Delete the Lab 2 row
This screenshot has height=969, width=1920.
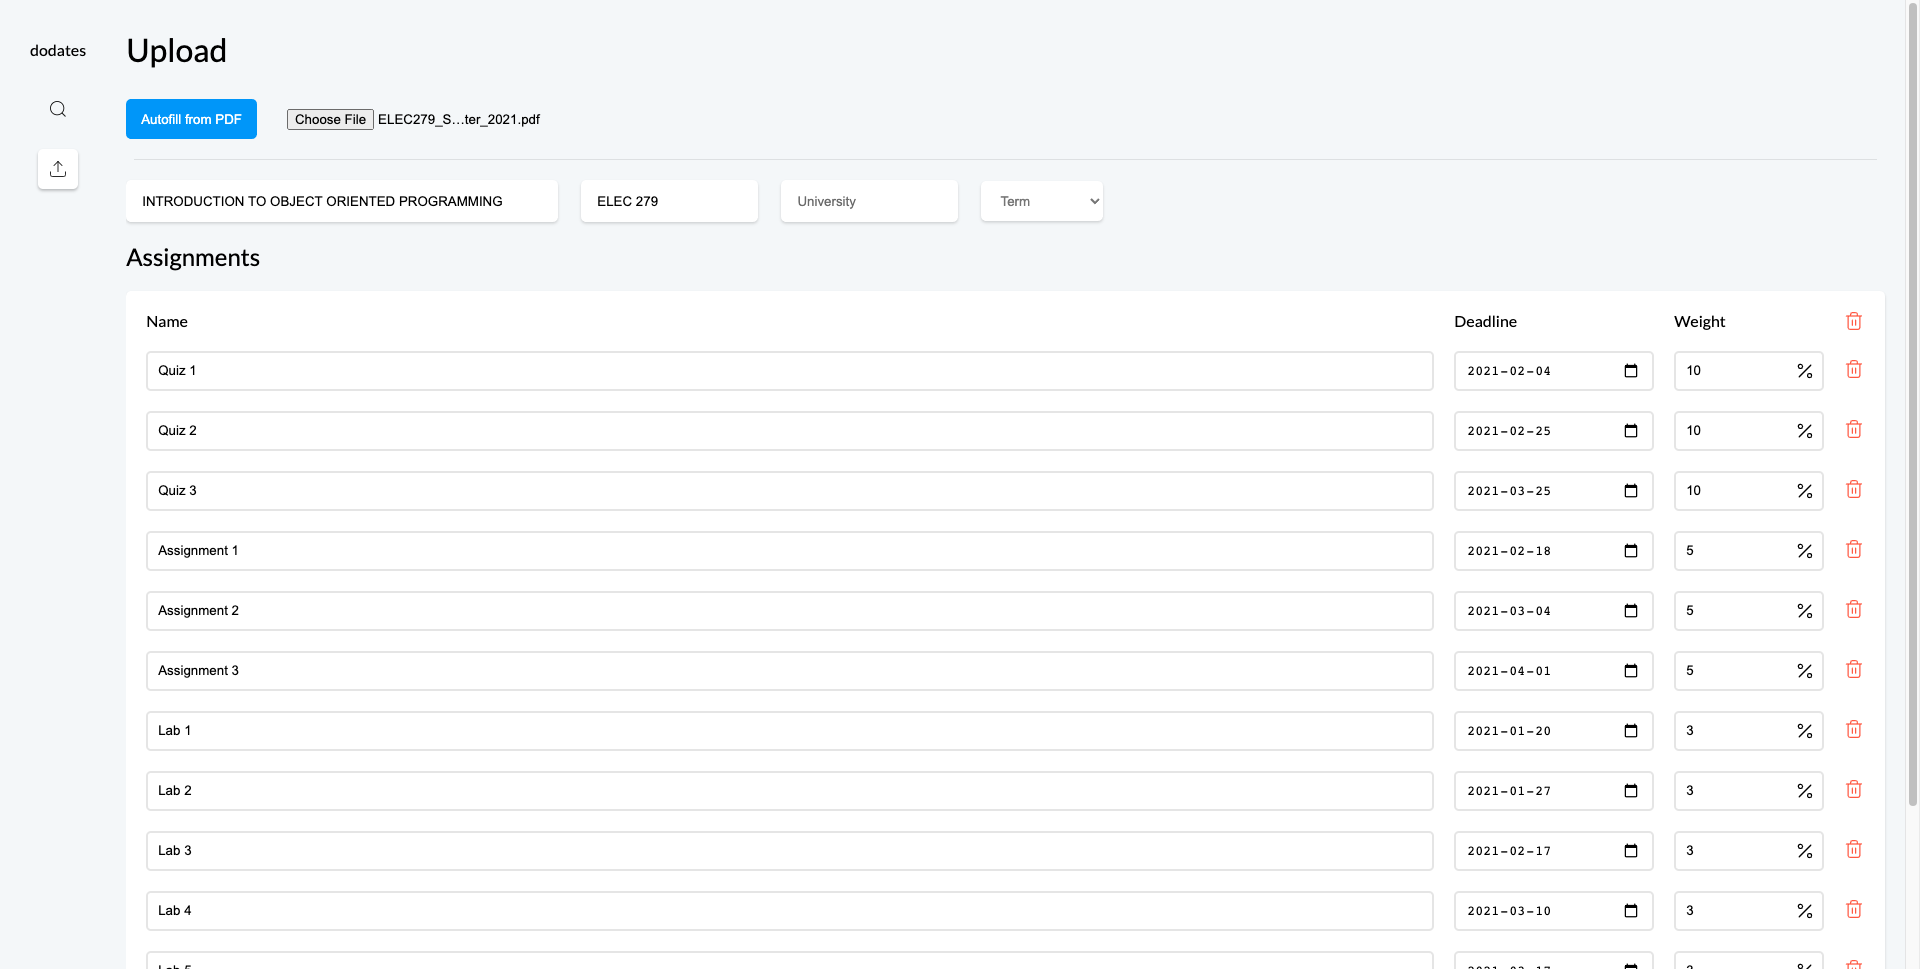click(1854, 789)
